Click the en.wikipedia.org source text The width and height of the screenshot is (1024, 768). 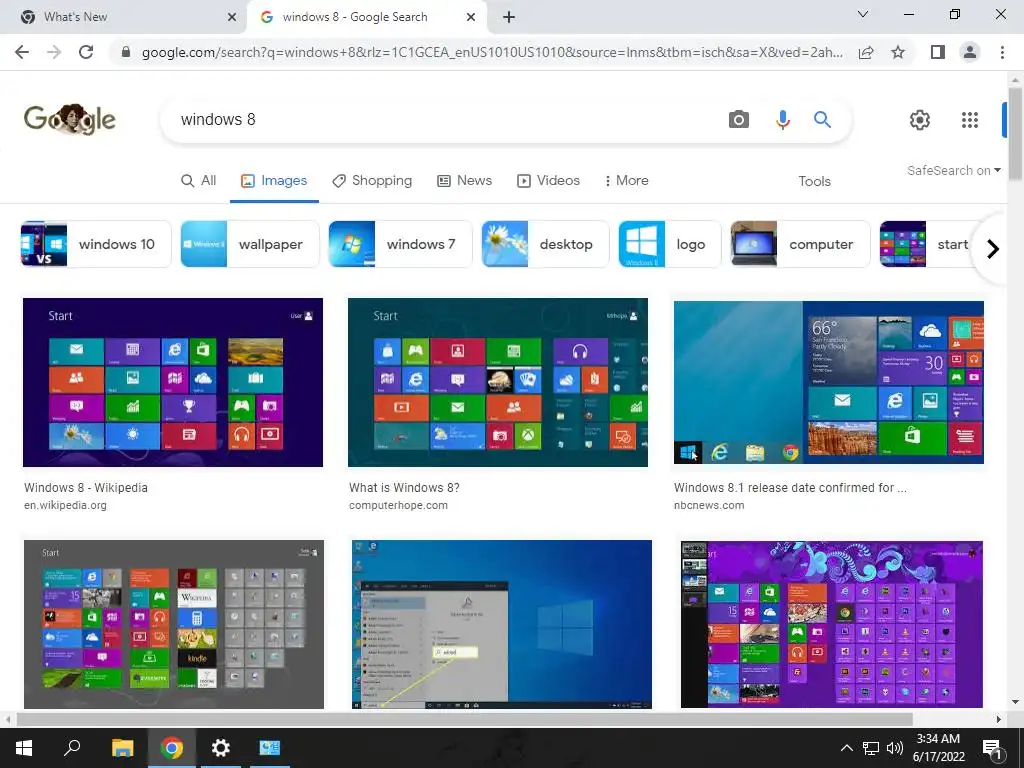[65, 505]
